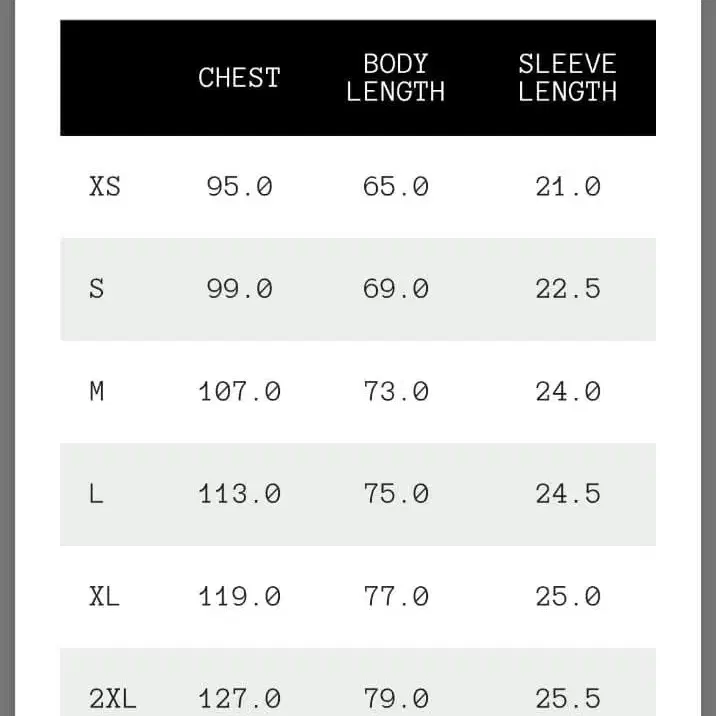This screenshot has width=716, height=716.
Task: Select the L size row label
Action: point(97,494)
